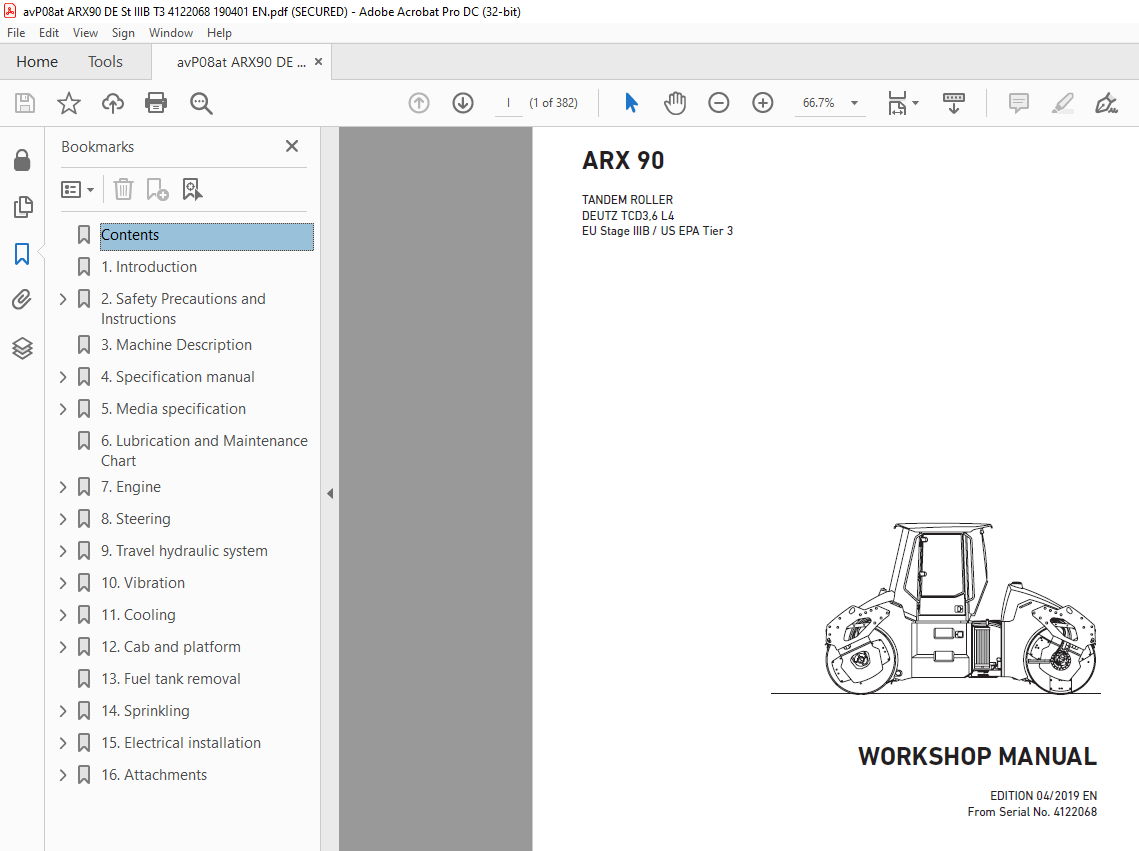Go to 7. Engine bookmark
The image size is (1139, 851).
click(x=131, y=487)
